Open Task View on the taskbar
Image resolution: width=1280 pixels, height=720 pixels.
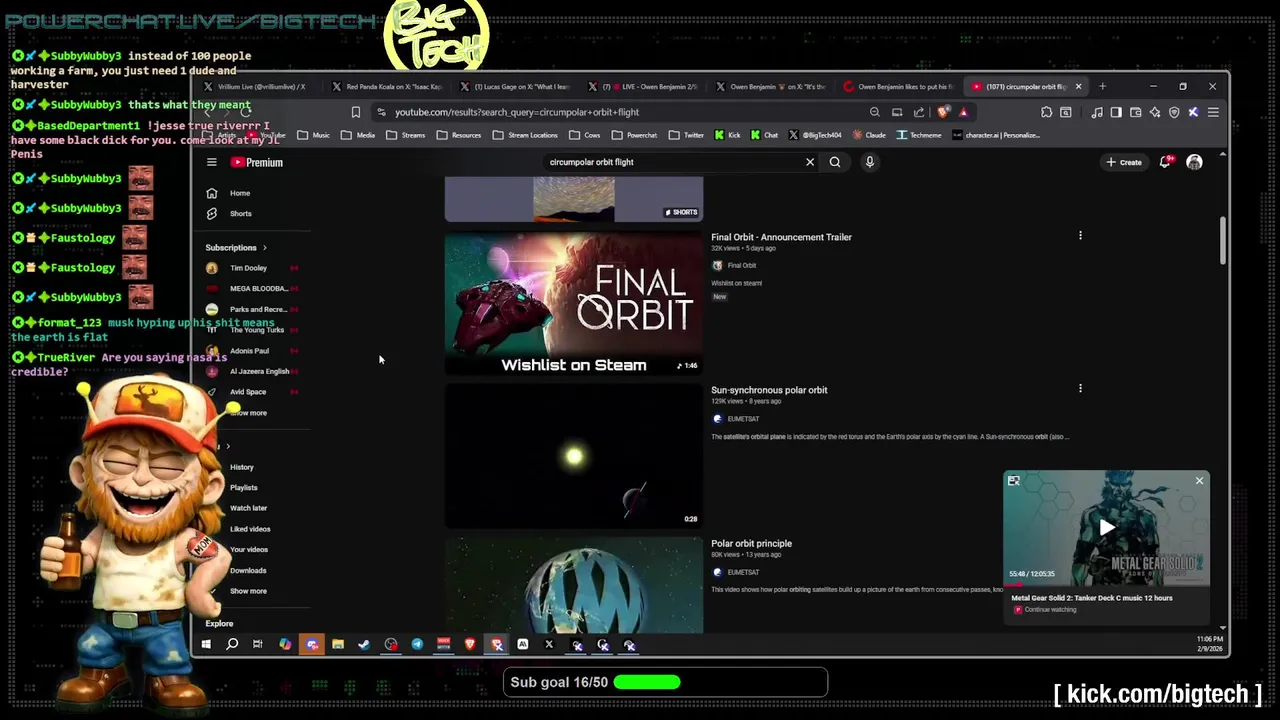(x=258, y=645)
